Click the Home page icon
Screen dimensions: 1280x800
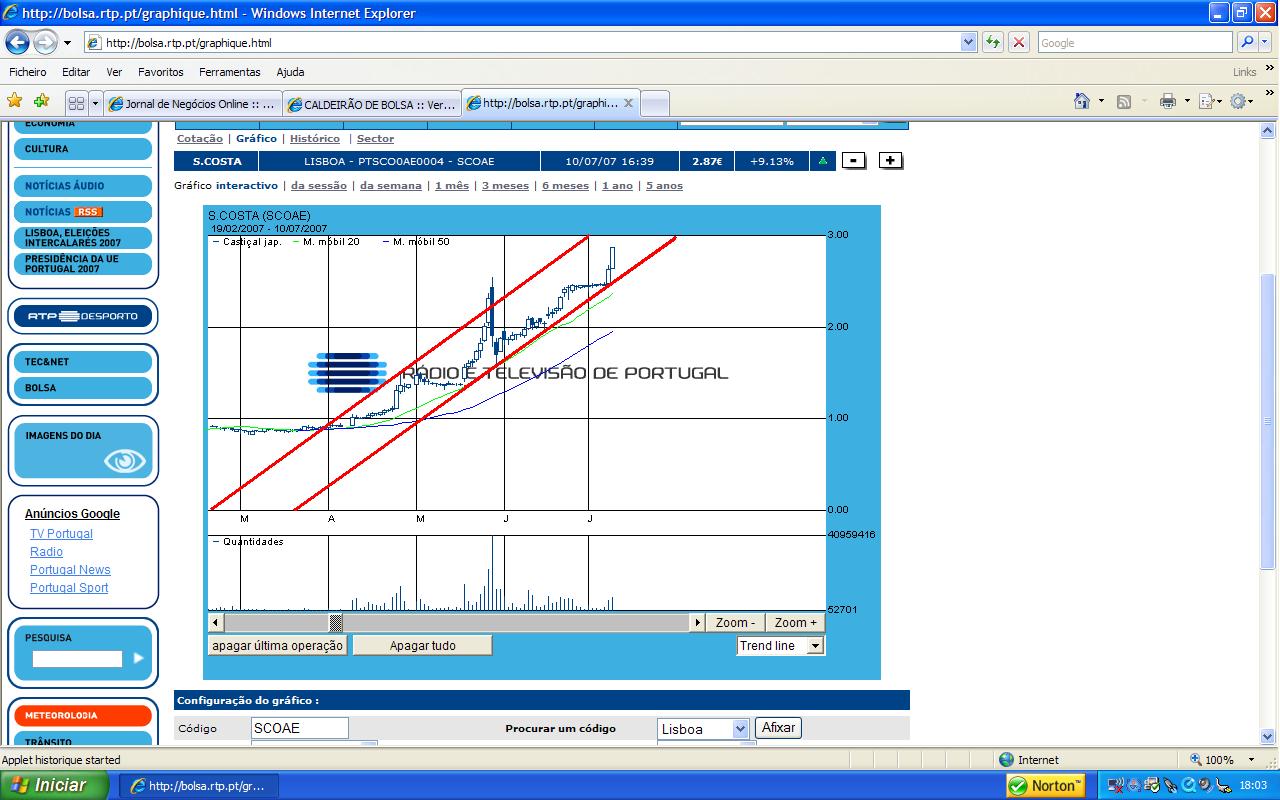pyautogui.click(x=1082, y=101)
